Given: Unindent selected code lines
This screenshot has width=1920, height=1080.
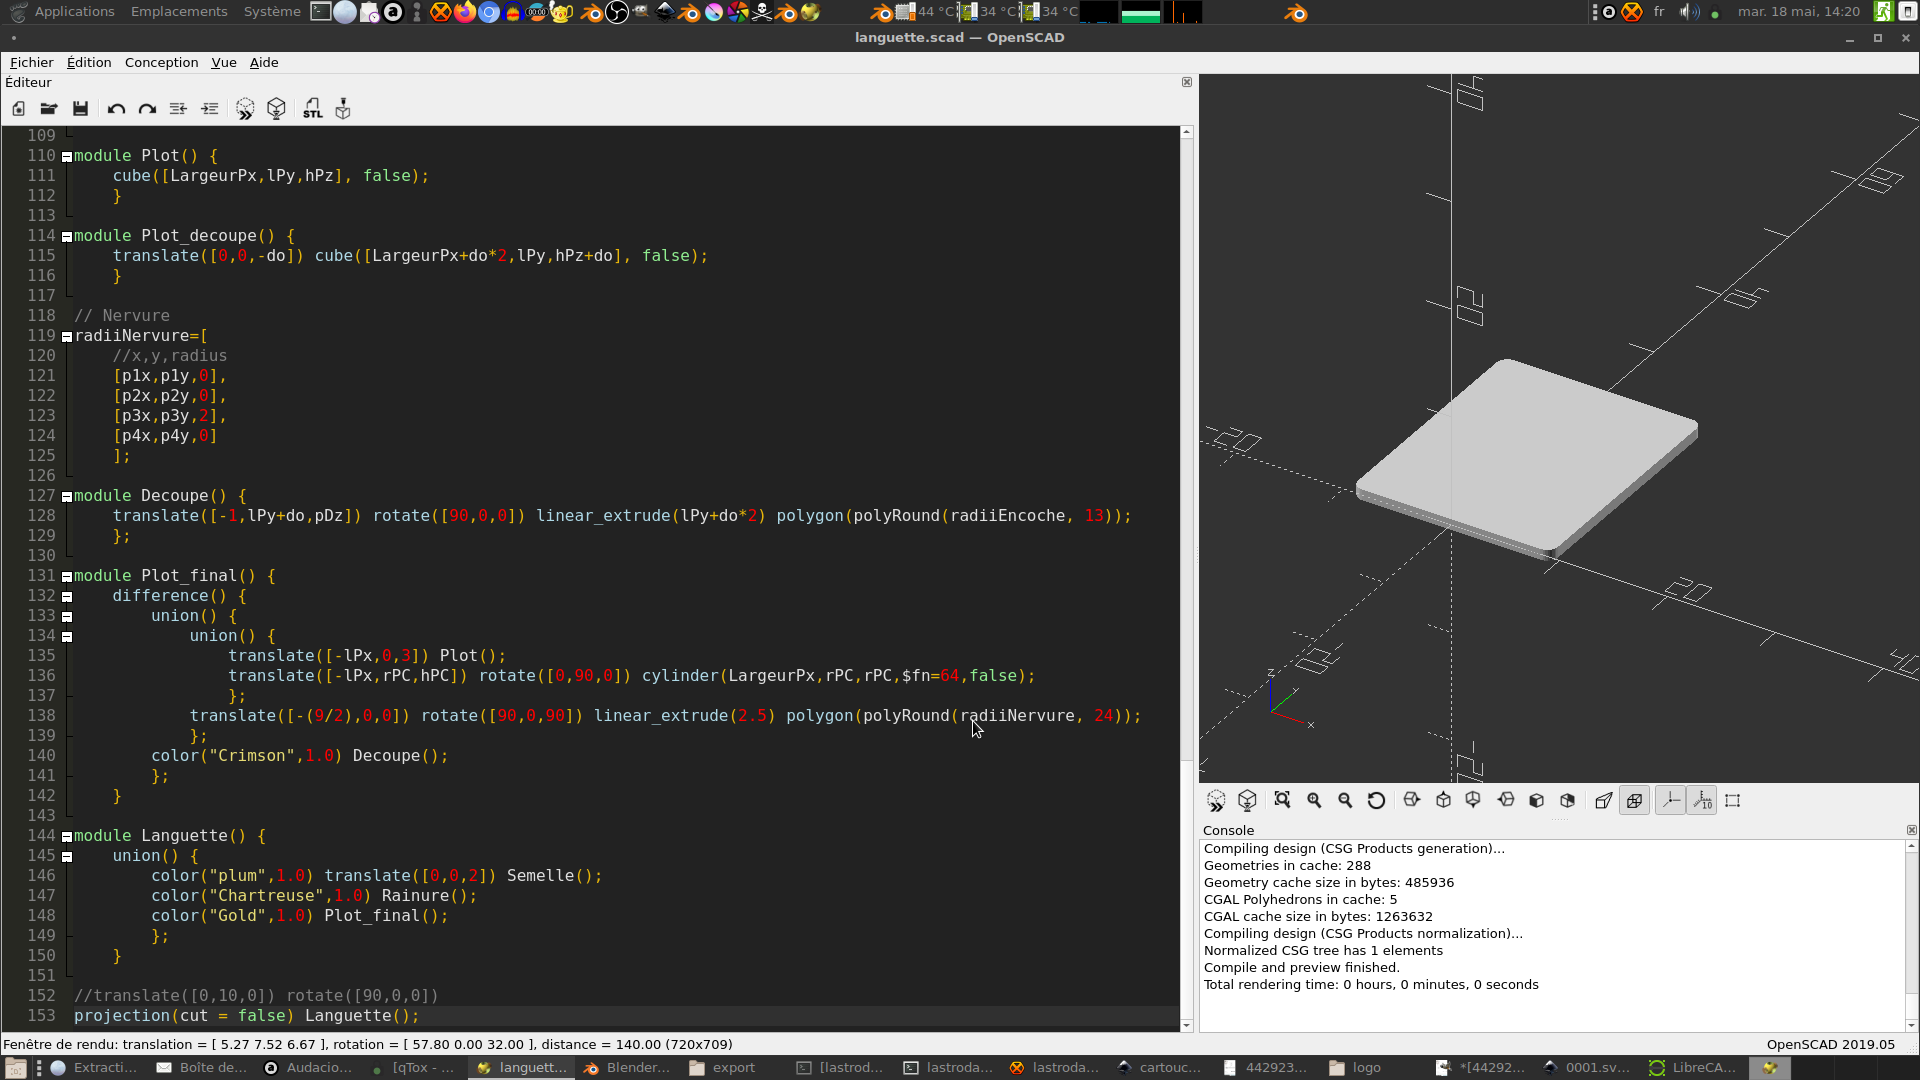Looking at the screenshot, I should pyautogui.click(x=178, y=109).
